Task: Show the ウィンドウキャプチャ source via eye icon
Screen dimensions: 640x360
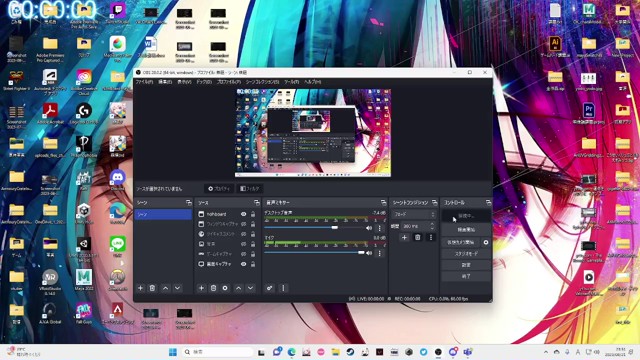Action: [244, 224]
